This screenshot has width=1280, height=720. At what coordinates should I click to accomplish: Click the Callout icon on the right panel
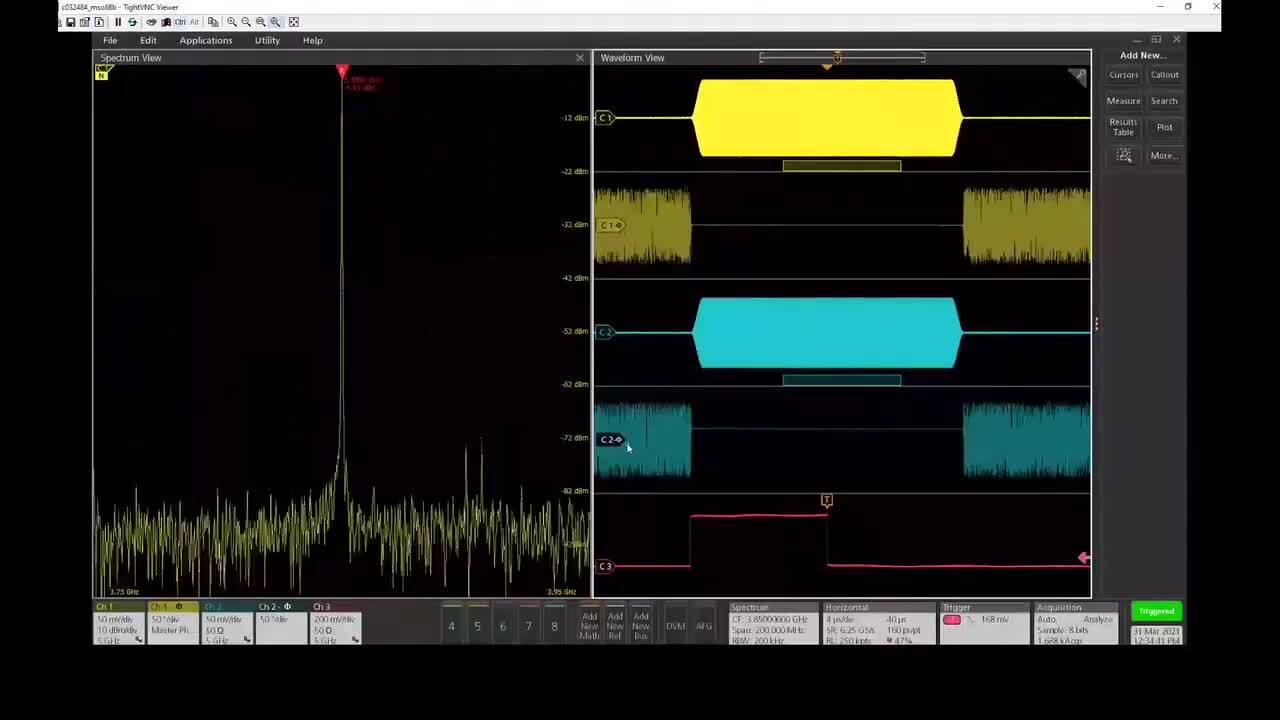pyautogui.click(x=1164, y=74)
